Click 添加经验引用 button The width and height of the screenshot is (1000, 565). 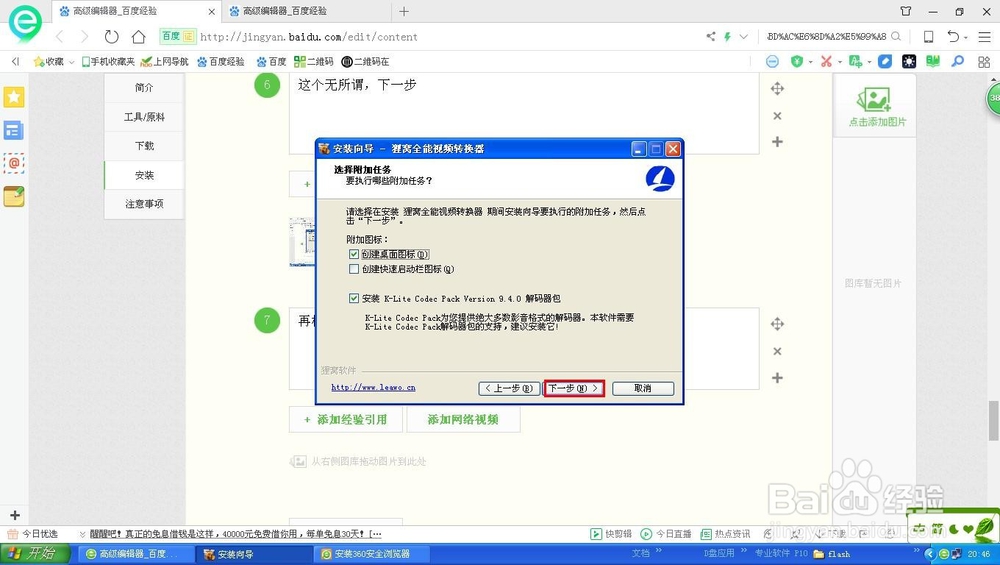(346, 420)
